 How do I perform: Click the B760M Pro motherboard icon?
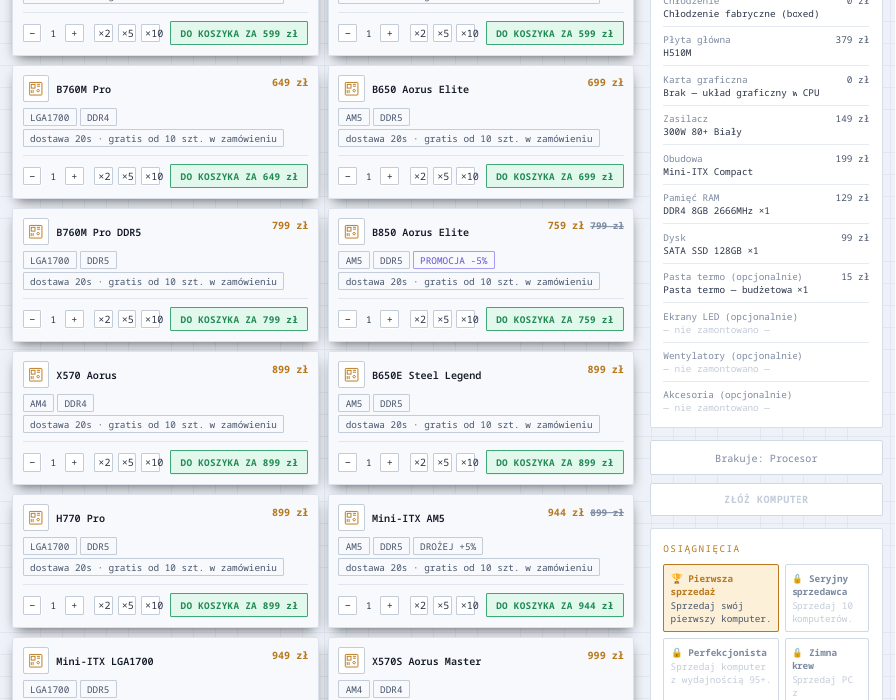(35, 89)
